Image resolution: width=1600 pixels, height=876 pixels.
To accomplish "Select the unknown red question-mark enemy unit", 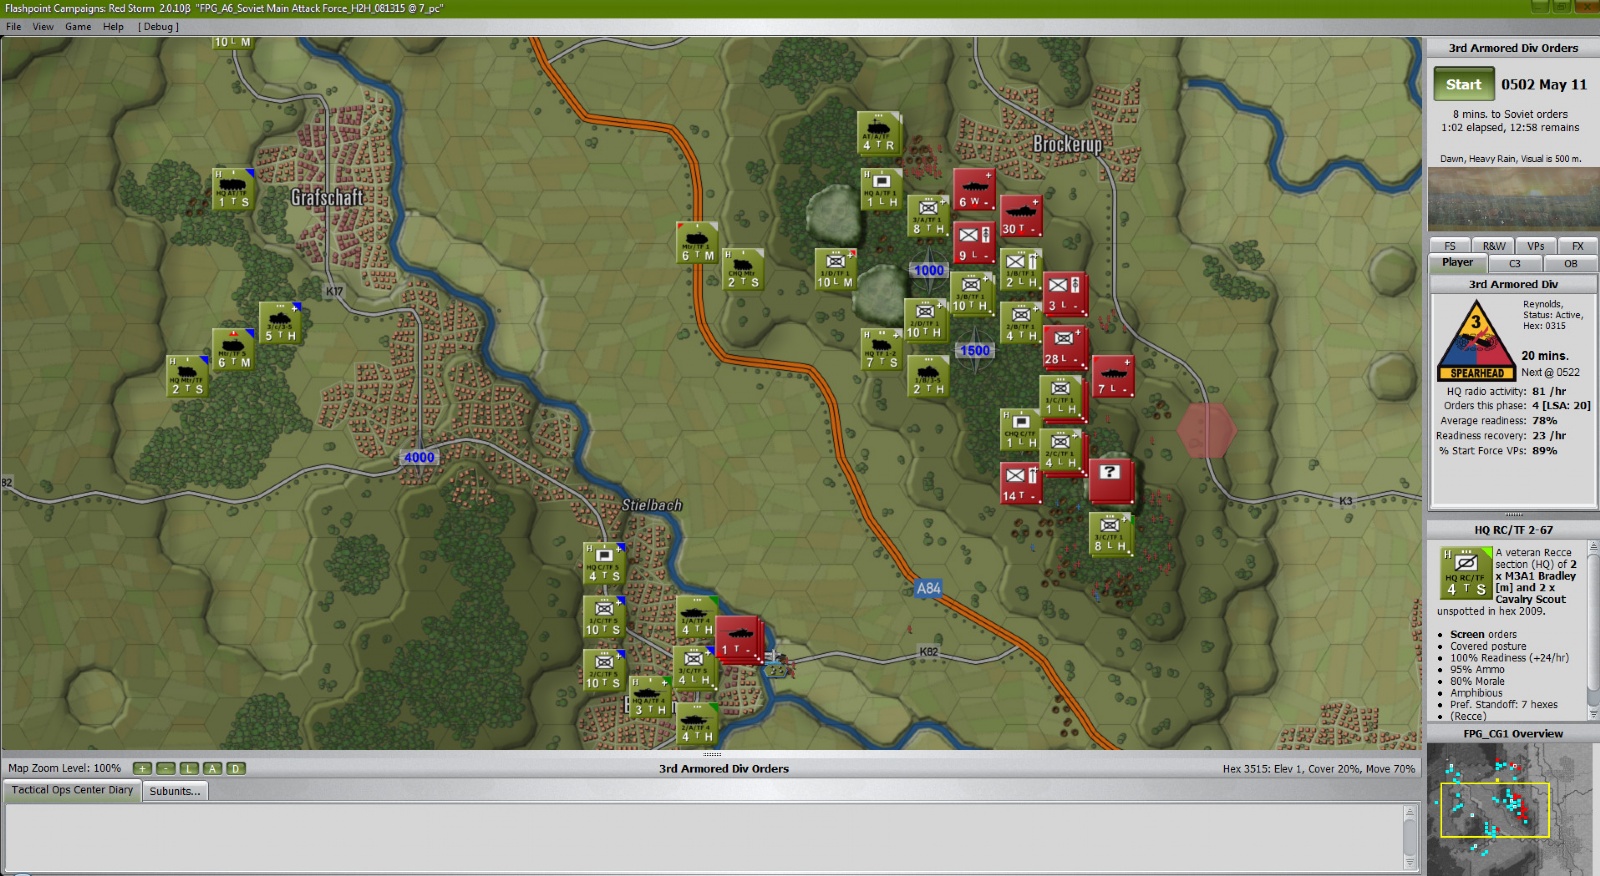I will click(1110, 480).
